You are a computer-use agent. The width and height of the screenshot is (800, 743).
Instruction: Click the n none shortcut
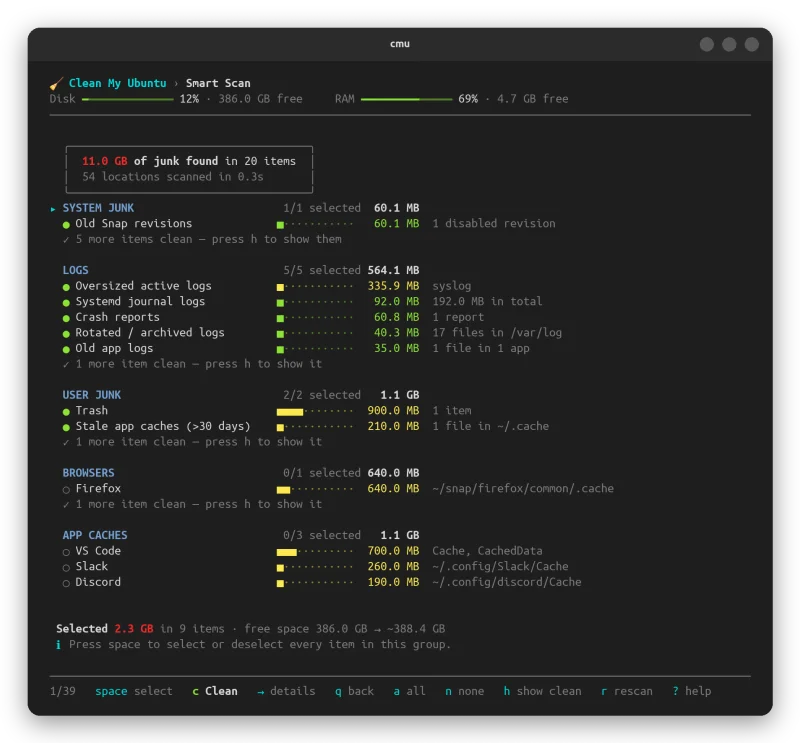click(x=464, y=691)
